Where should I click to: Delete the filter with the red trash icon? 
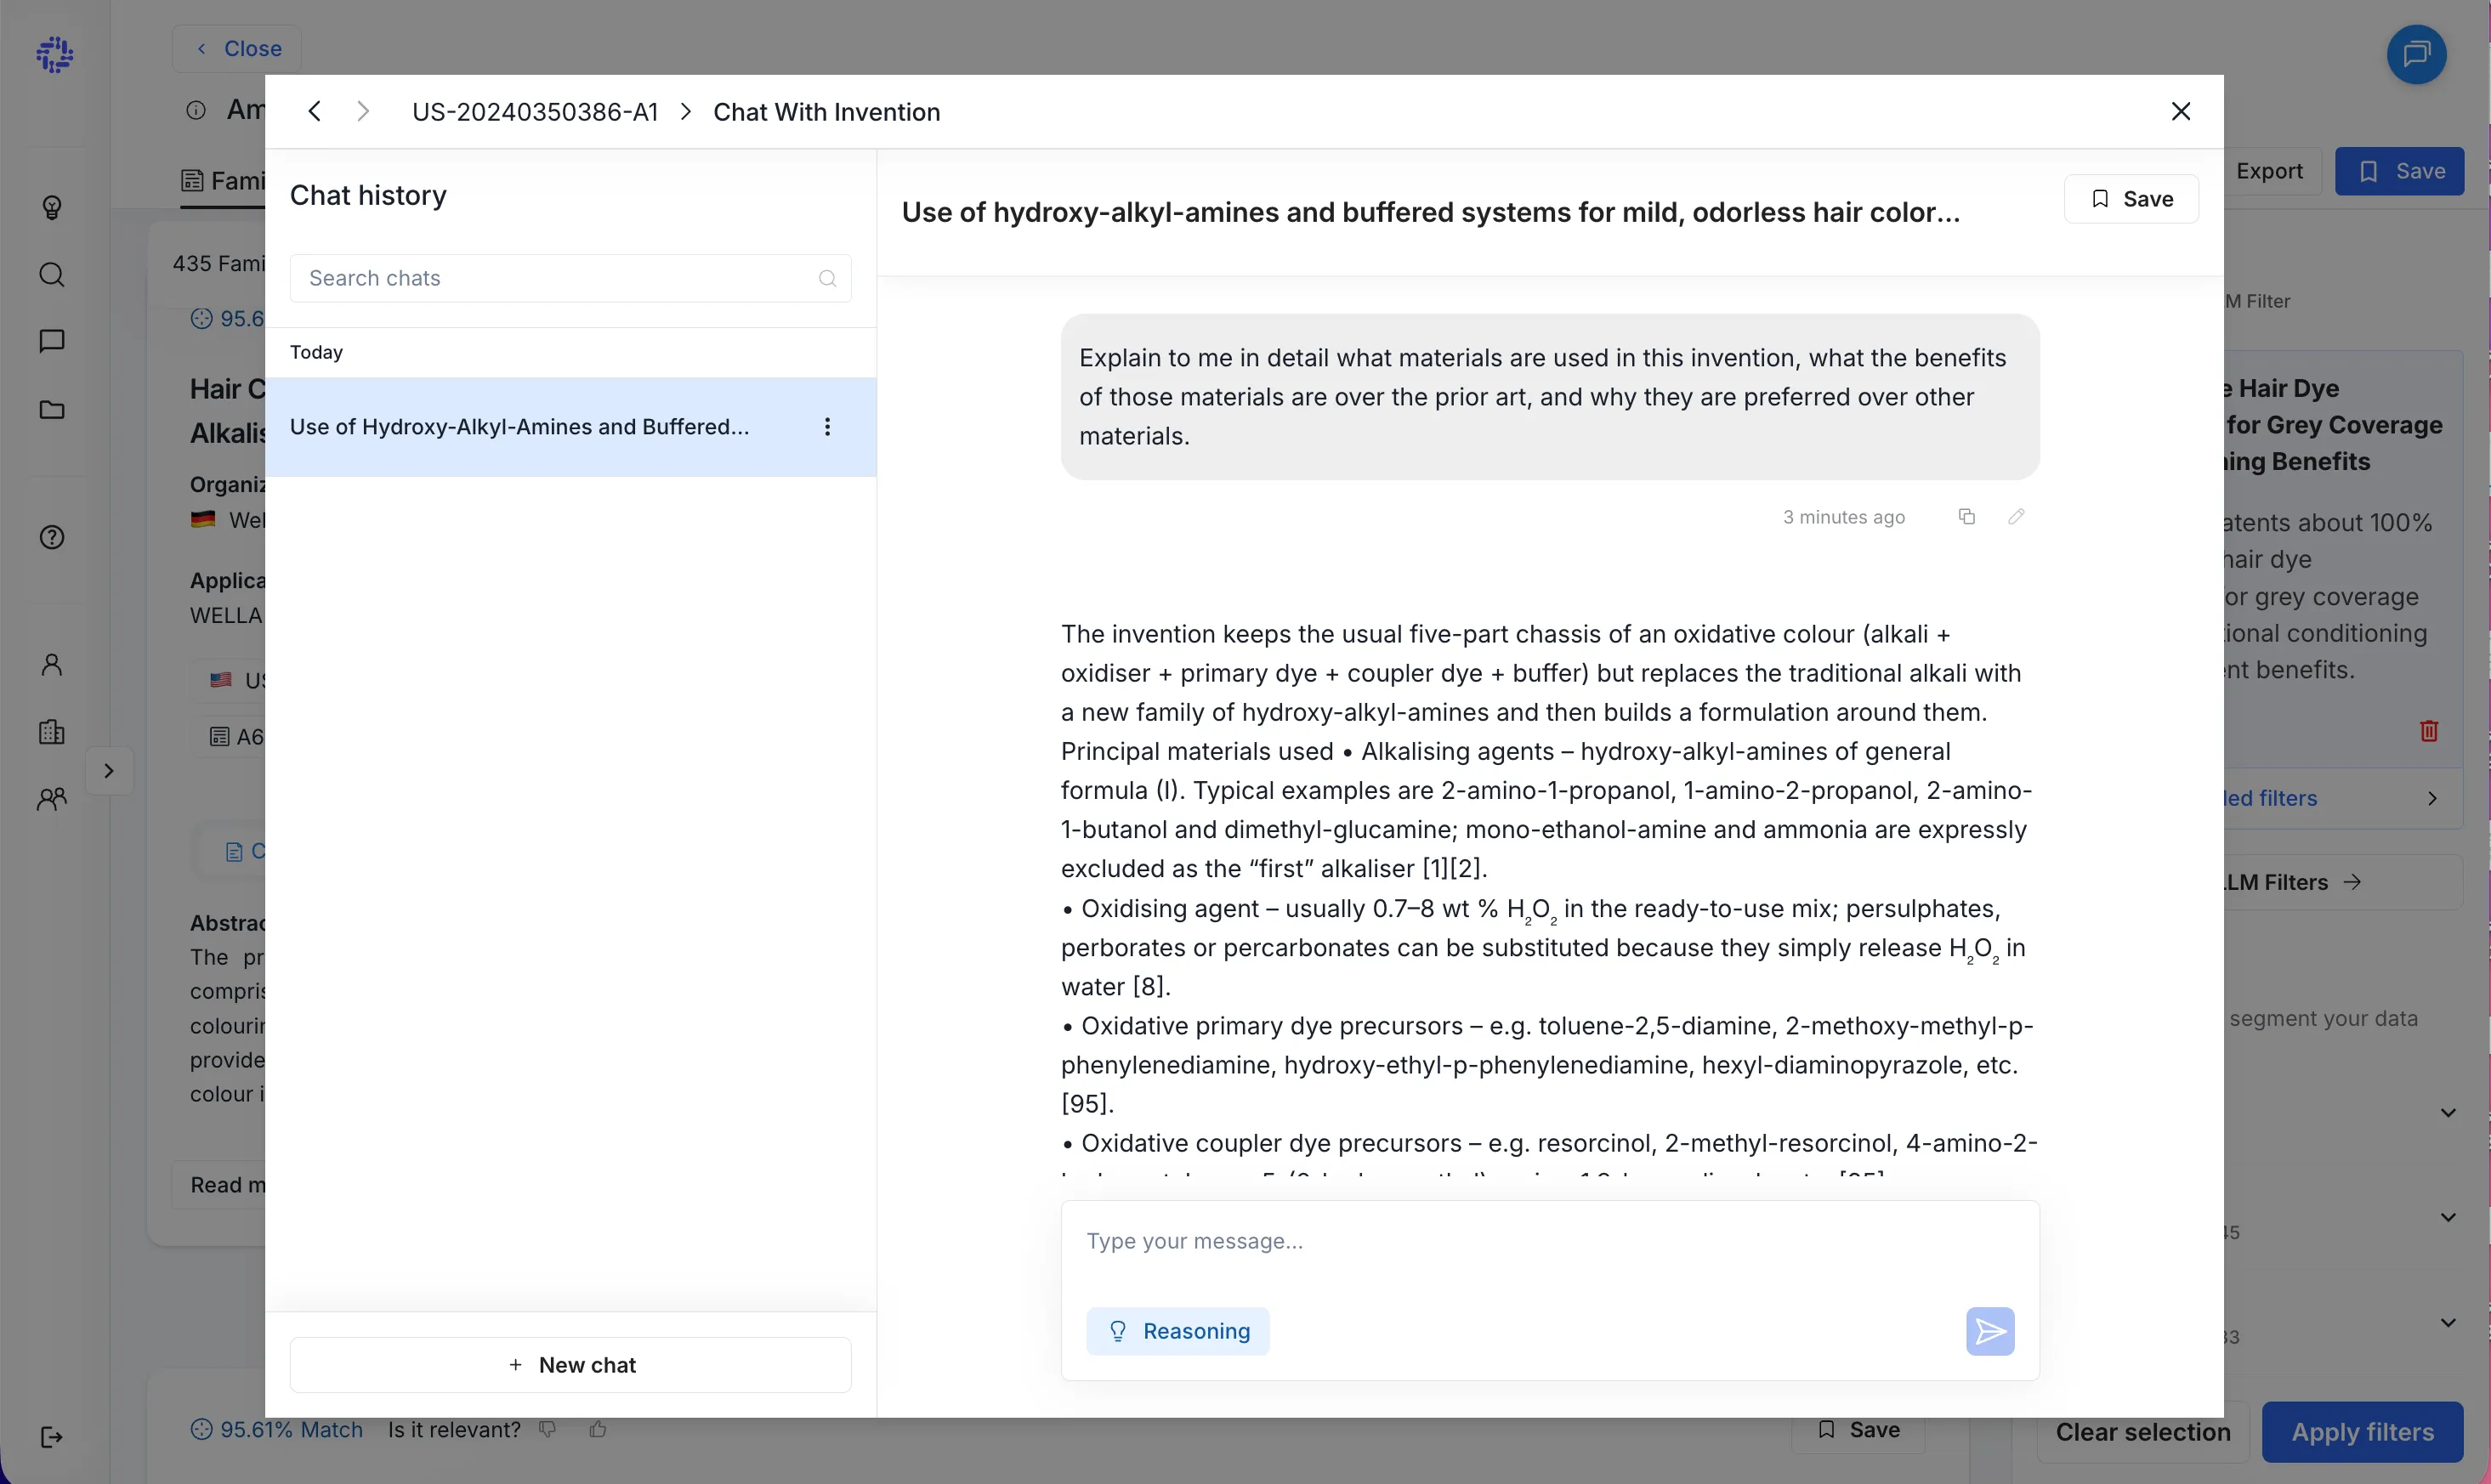click(2428, 730)
